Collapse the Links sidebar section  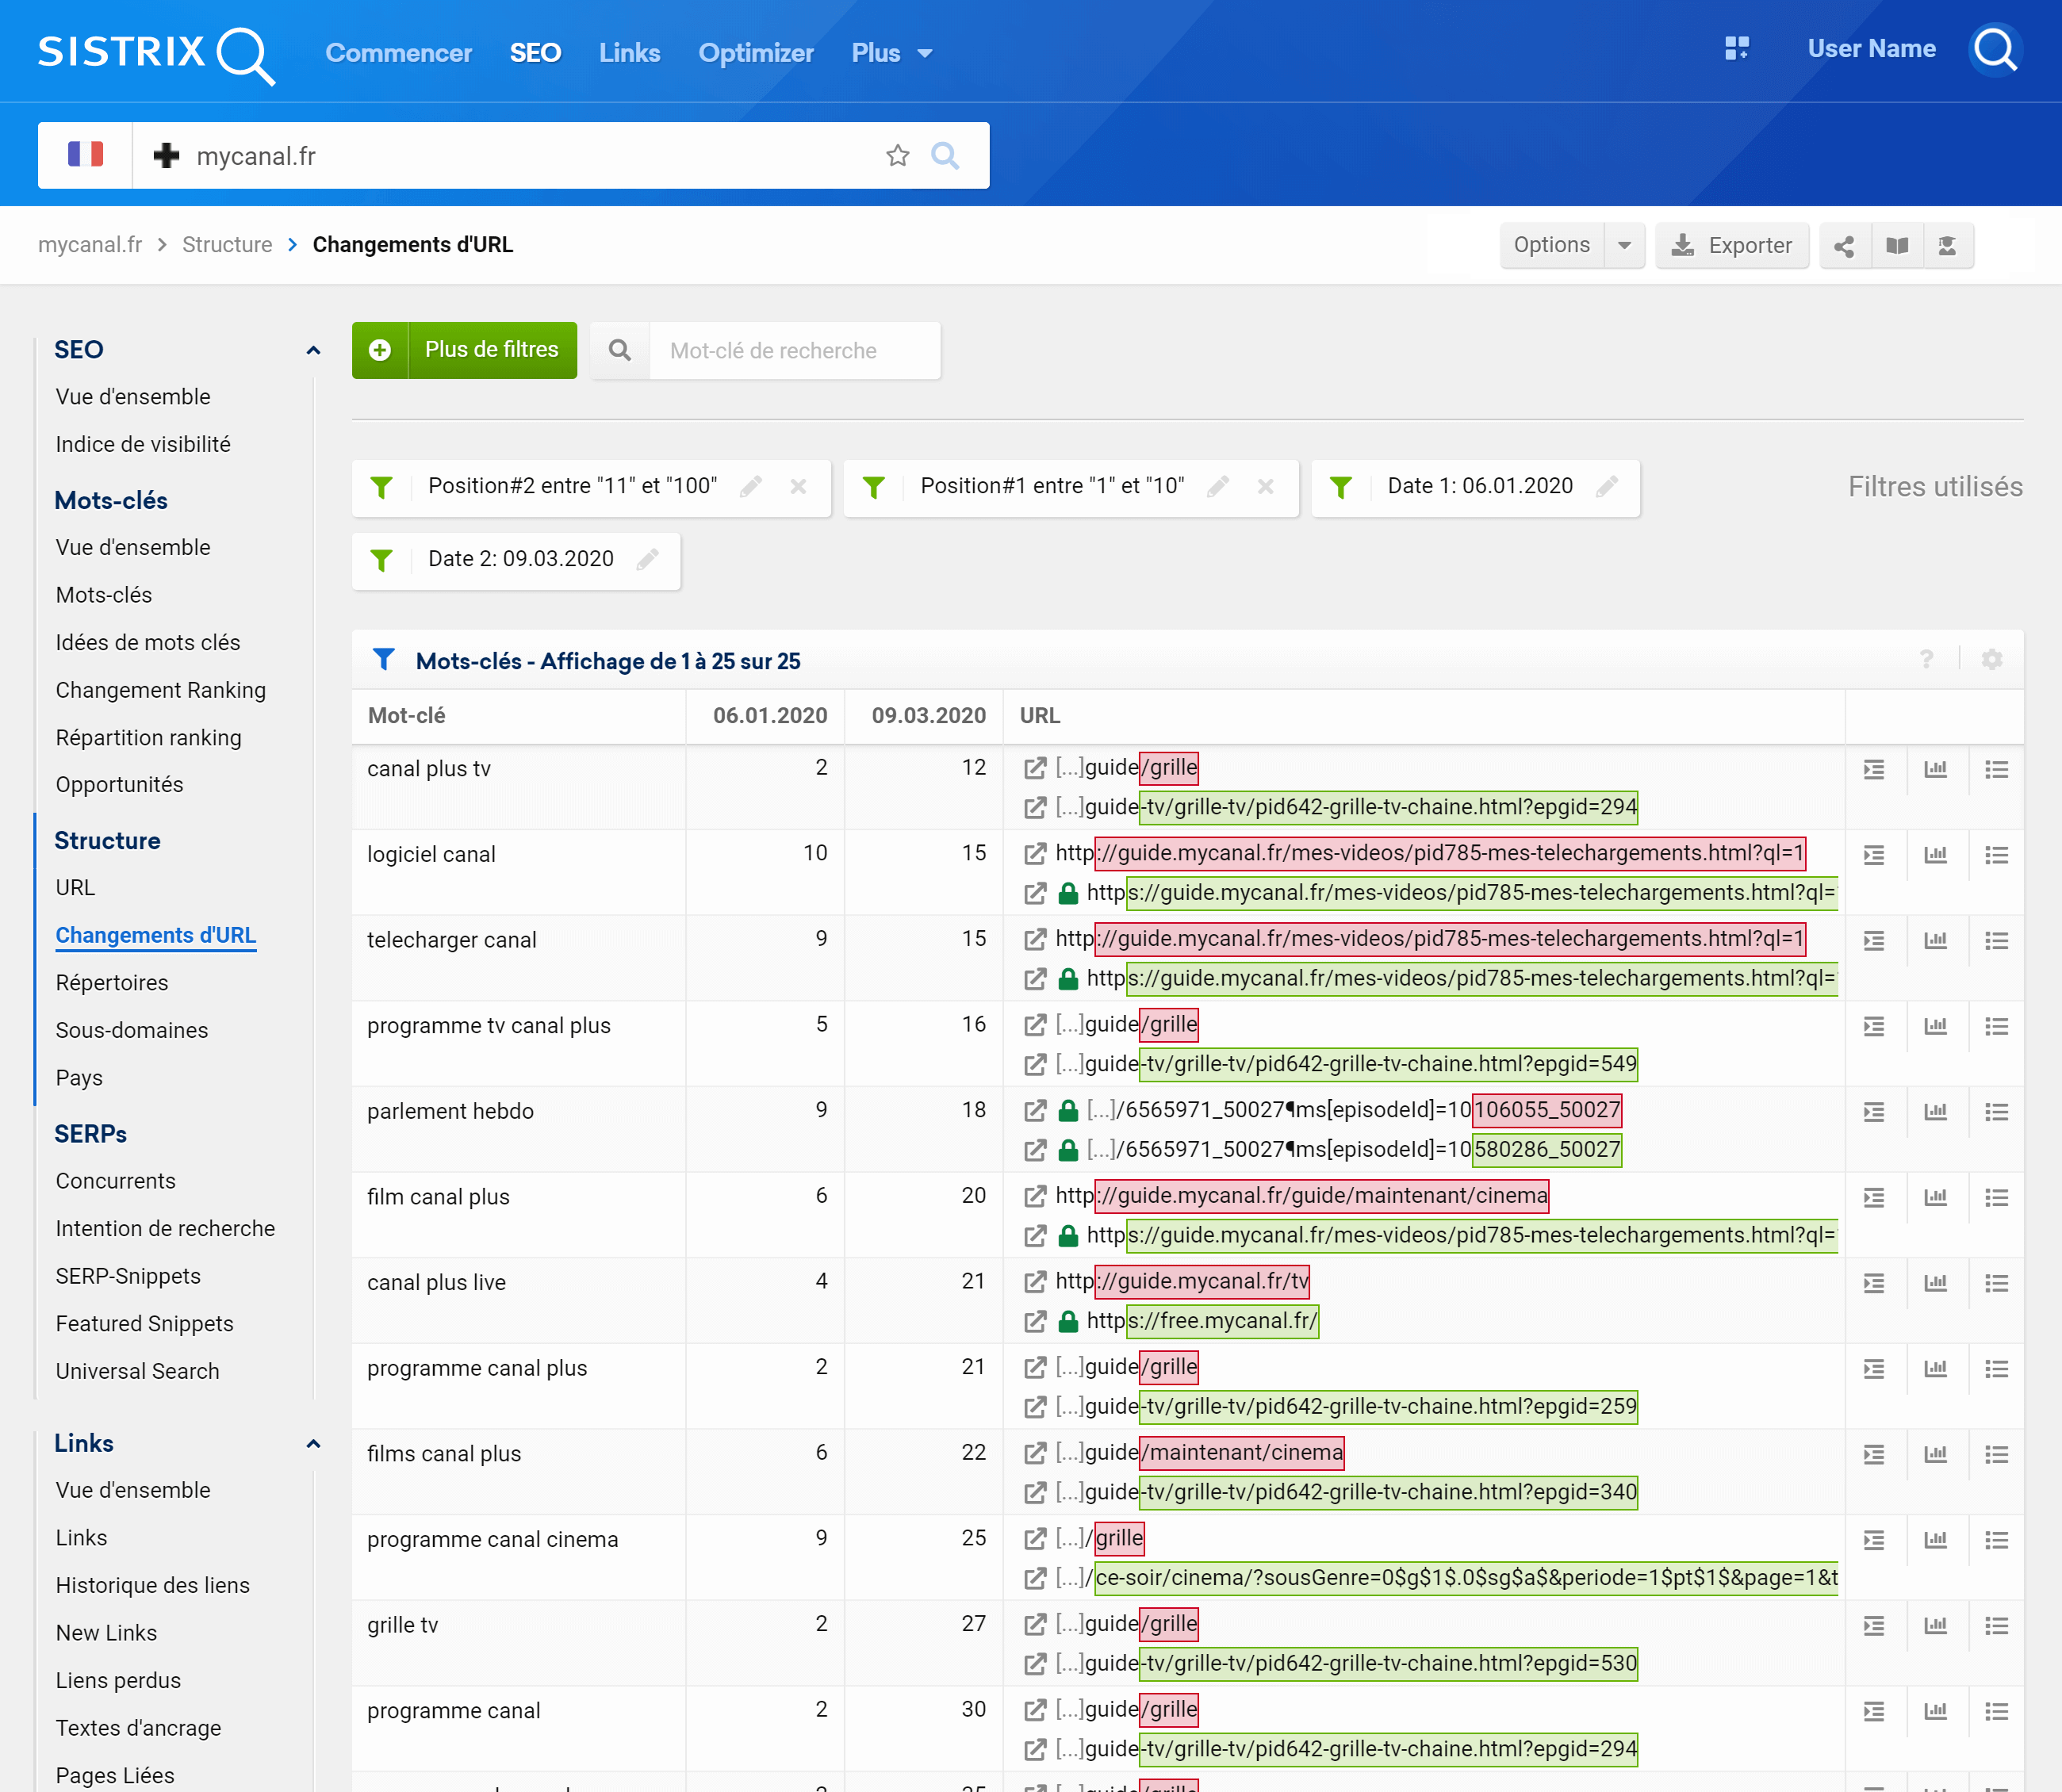coord(313,1444)
